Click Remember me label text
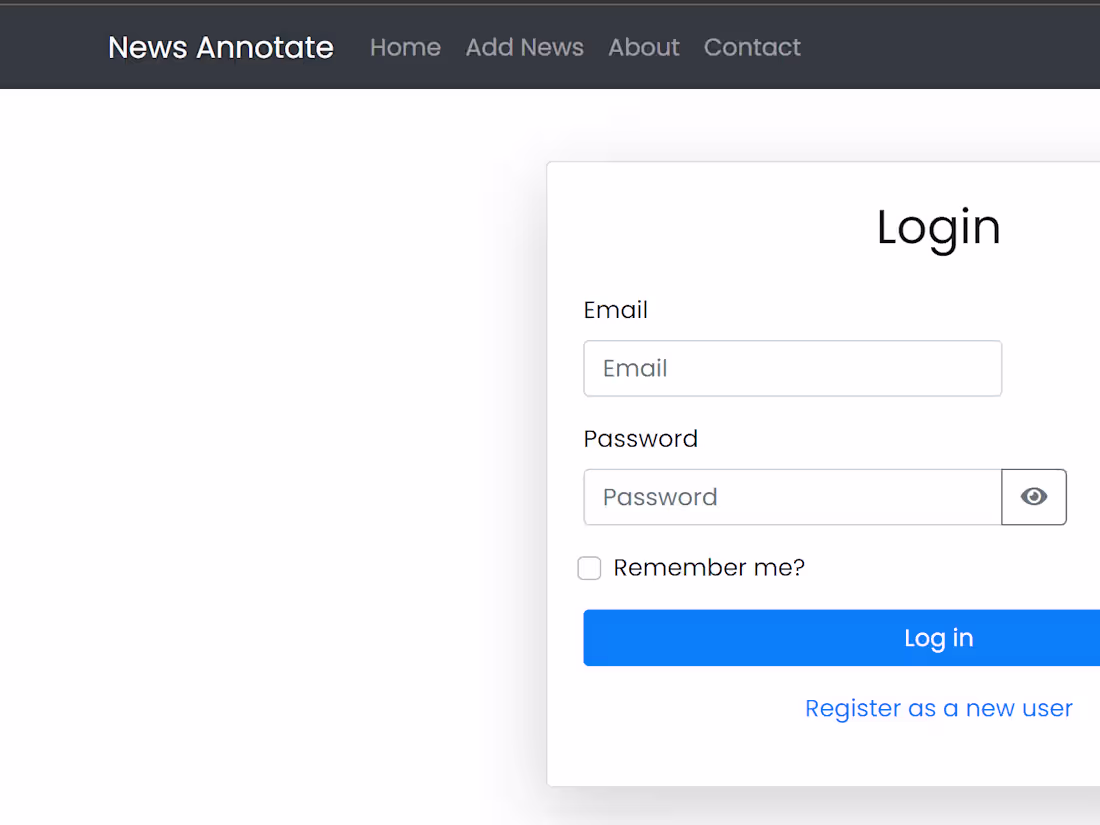Viewport: 1100px width, 825px height. point(708,567)
